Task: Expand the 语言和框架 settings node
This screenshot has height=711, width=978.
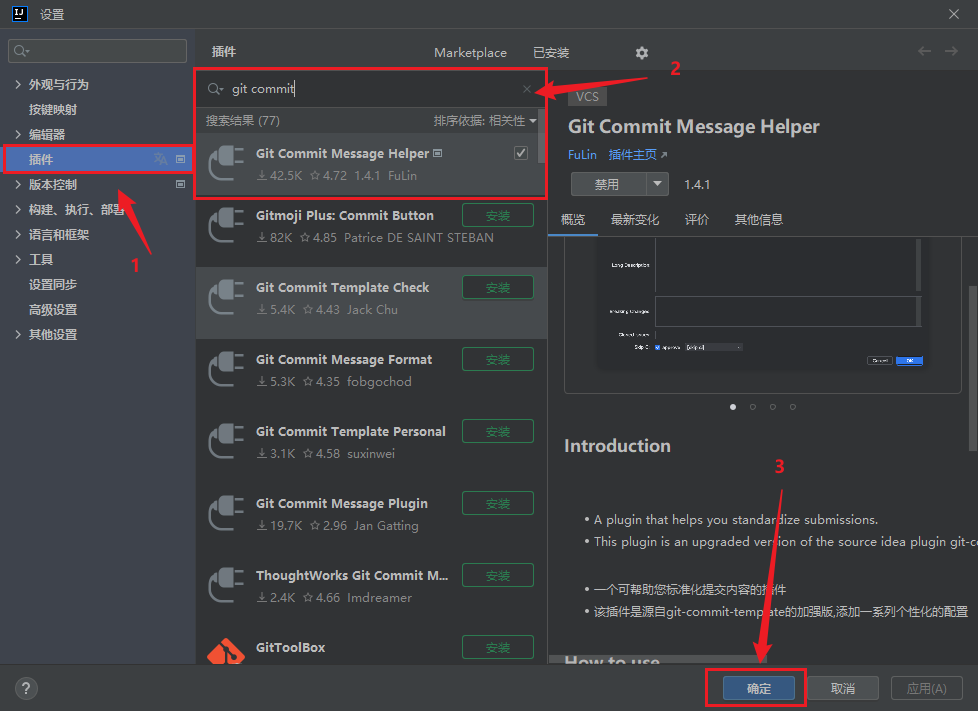Action: pos(18,234)
